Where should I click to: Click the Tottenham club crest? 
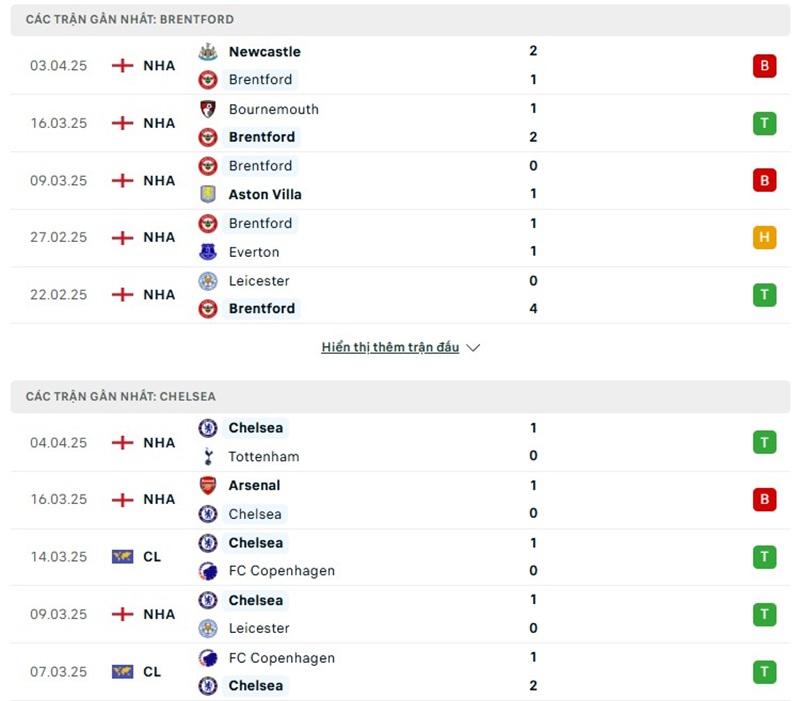coord(208,457)
